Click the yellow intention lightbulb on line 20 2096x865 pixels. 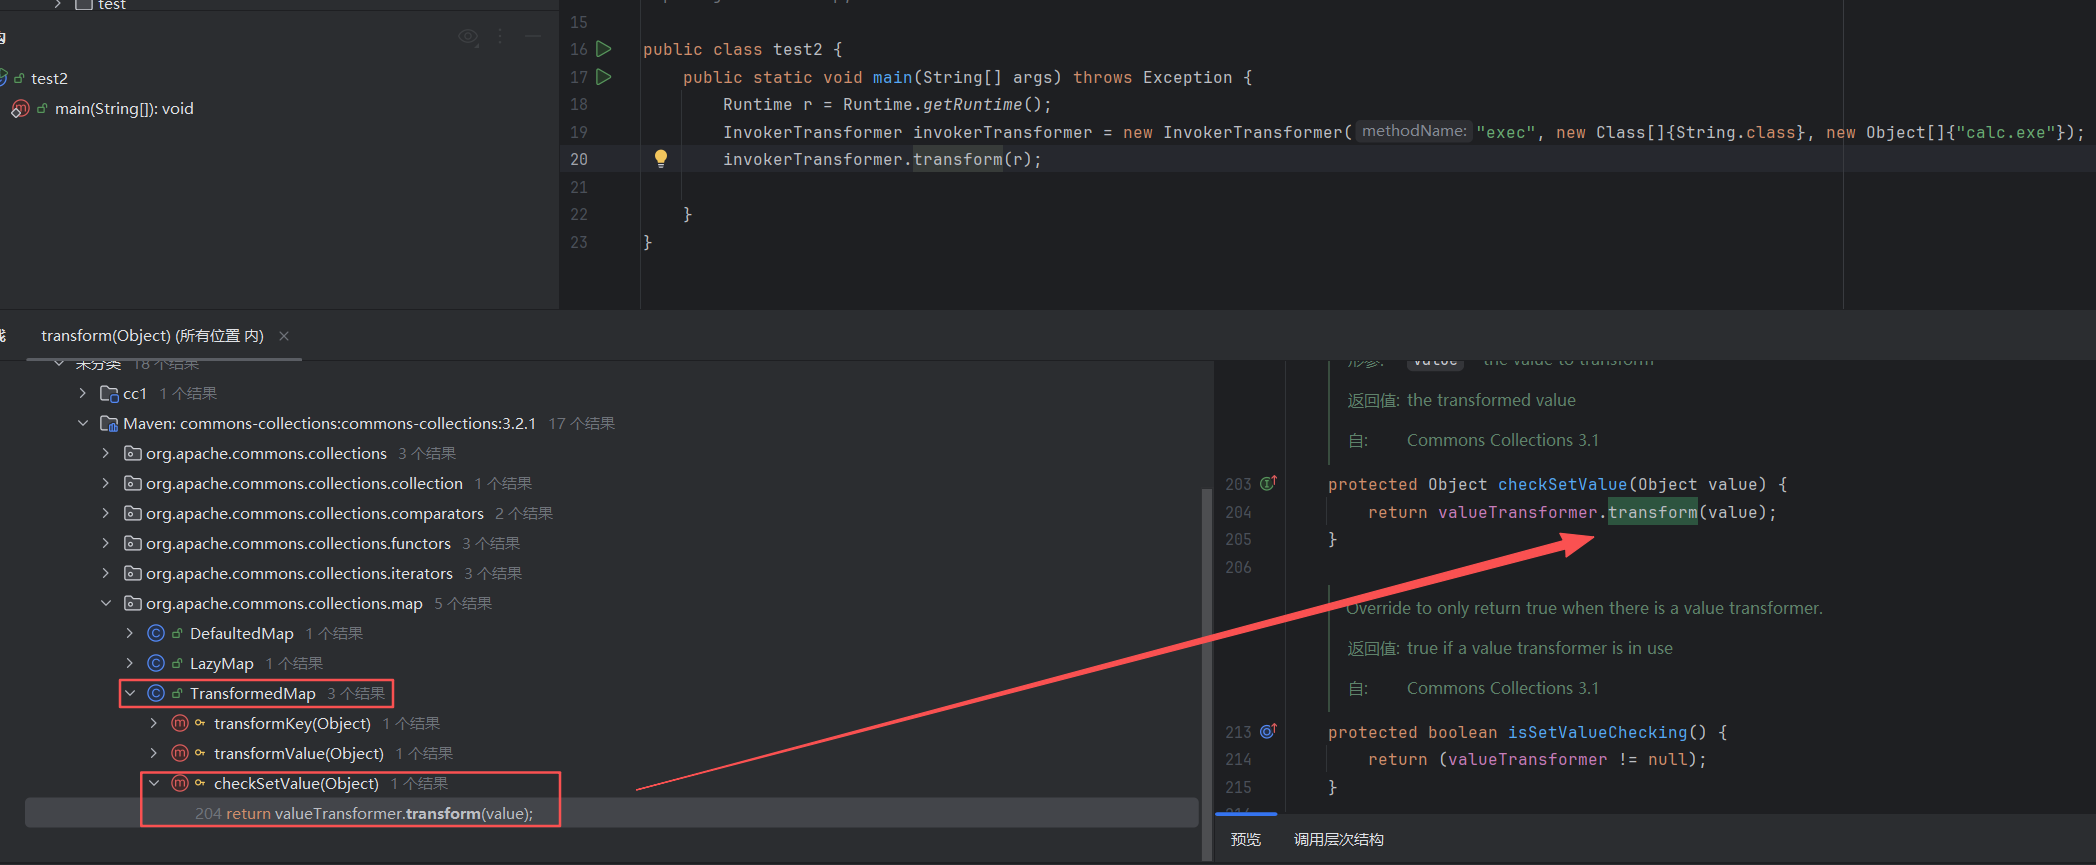tap(660, 158)
